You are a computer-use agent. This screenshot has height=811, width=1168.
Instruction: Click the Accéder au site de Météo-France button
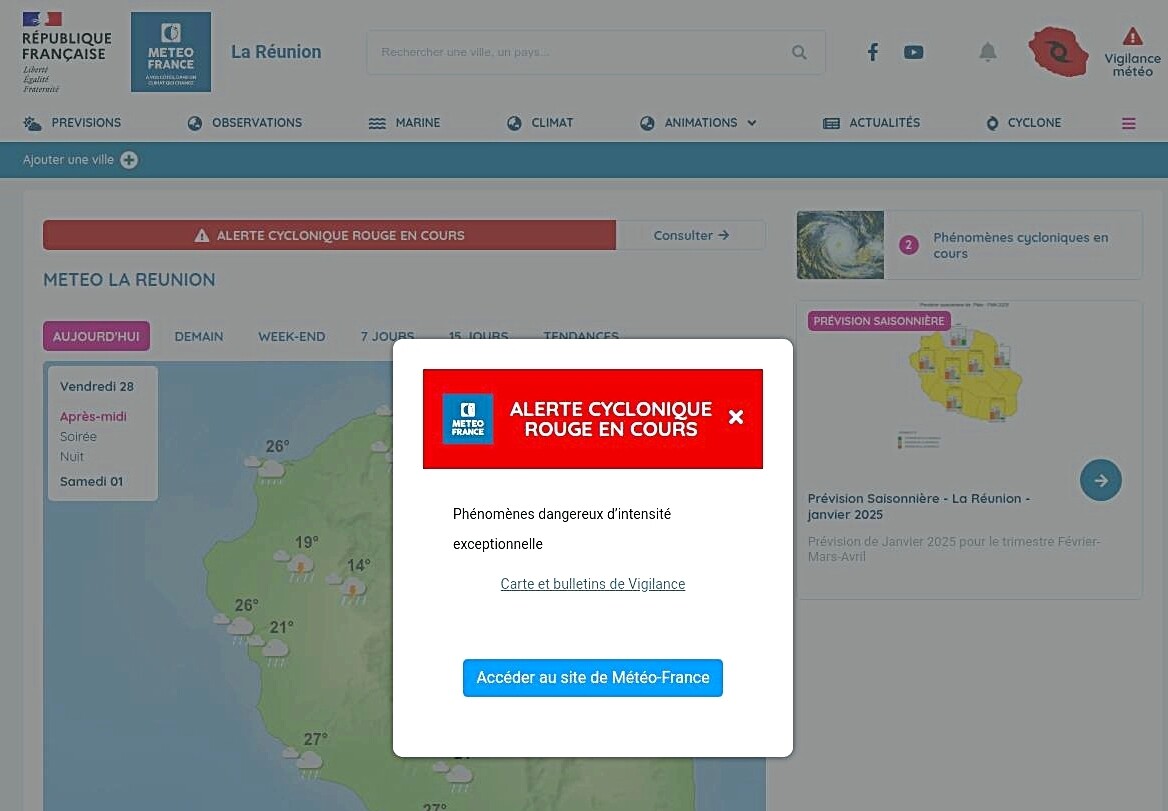(593, 678)
